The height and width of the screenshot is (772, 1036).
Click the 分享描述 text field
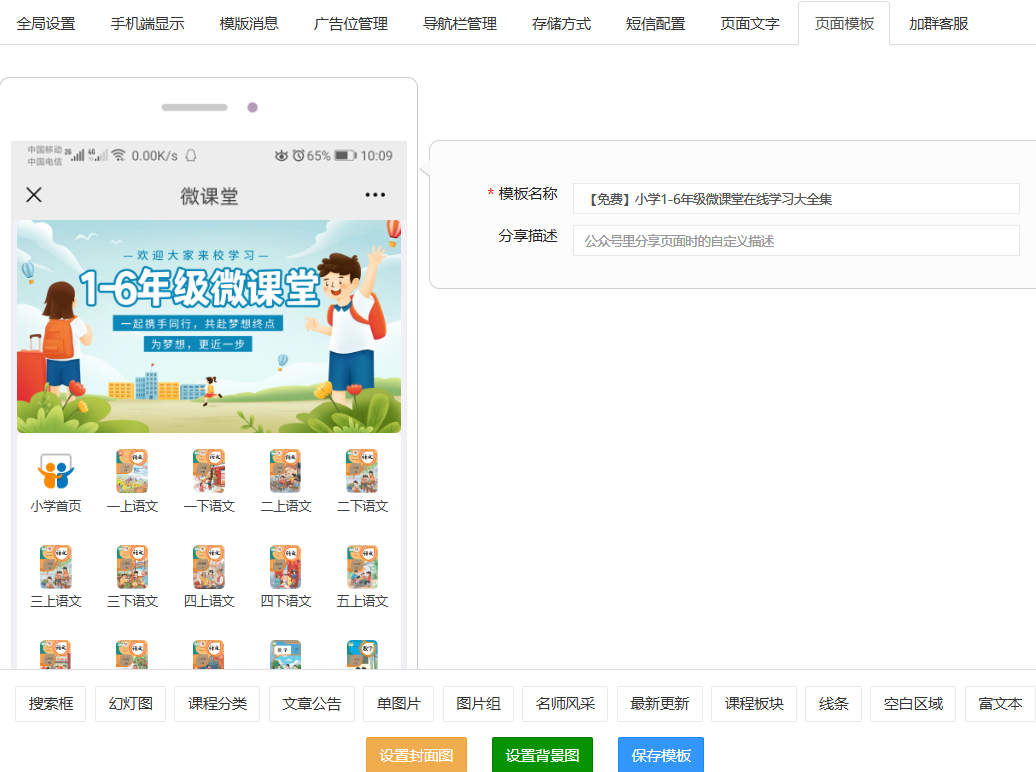pos(795,241)
